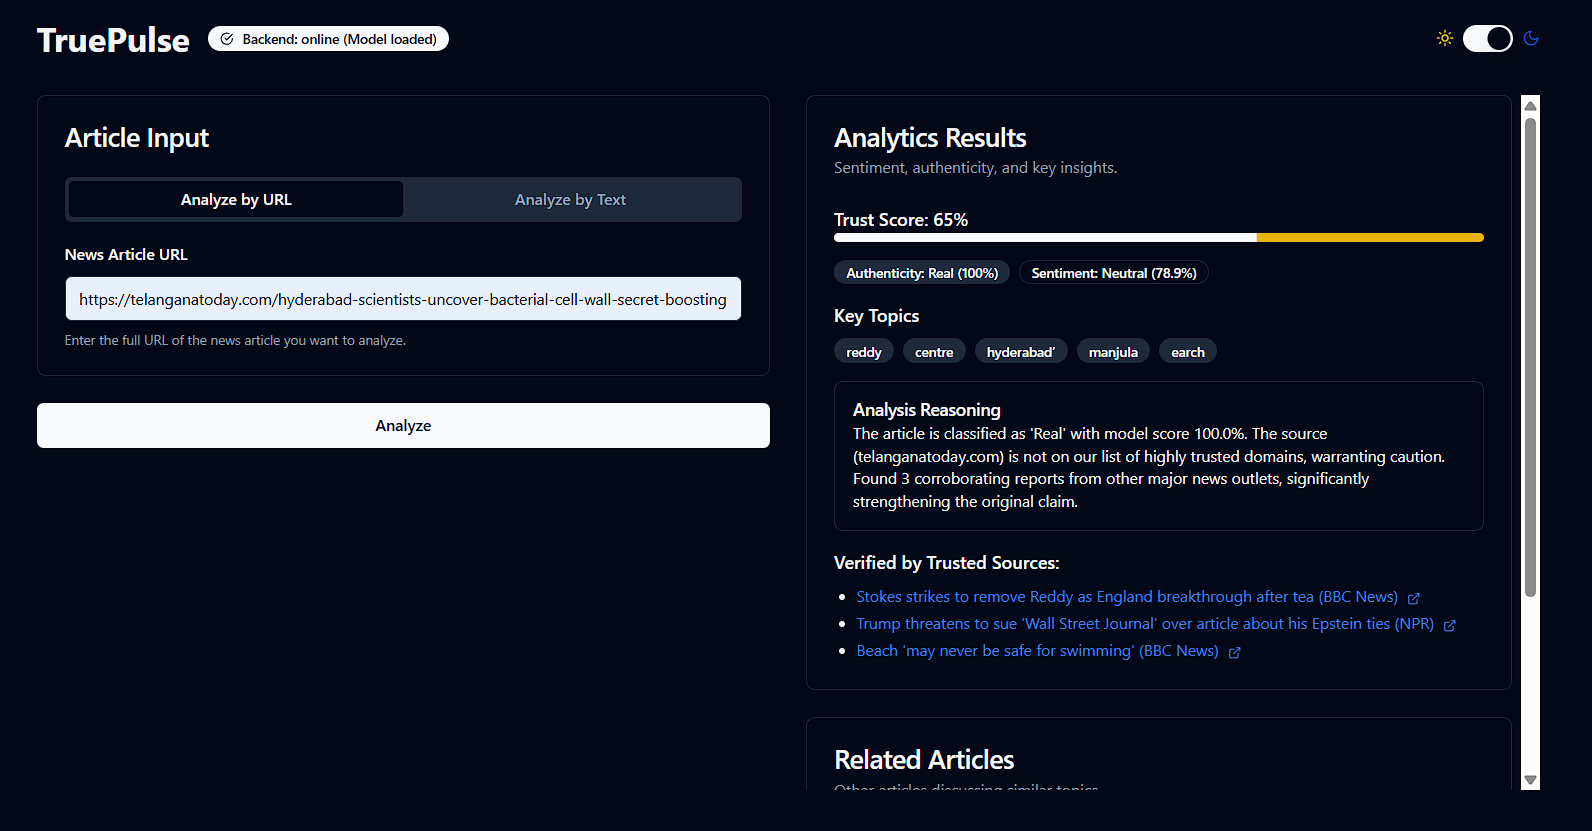The height and width of the screenshot is (831, 1592).
Task: Click scrollbar up arrow in results panel
Action: point(1530,104)
